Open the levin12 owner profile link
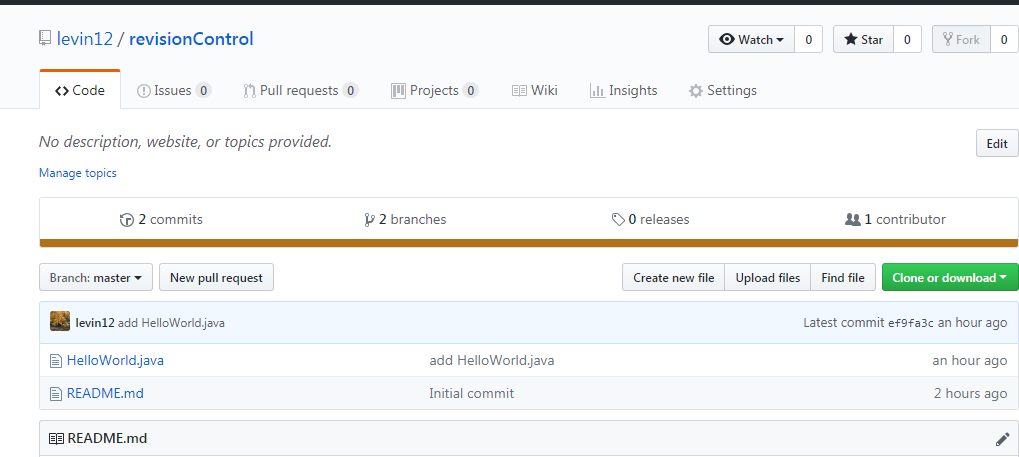The height and width of the screenshot is (457, 1019). (x=84, y=39)
